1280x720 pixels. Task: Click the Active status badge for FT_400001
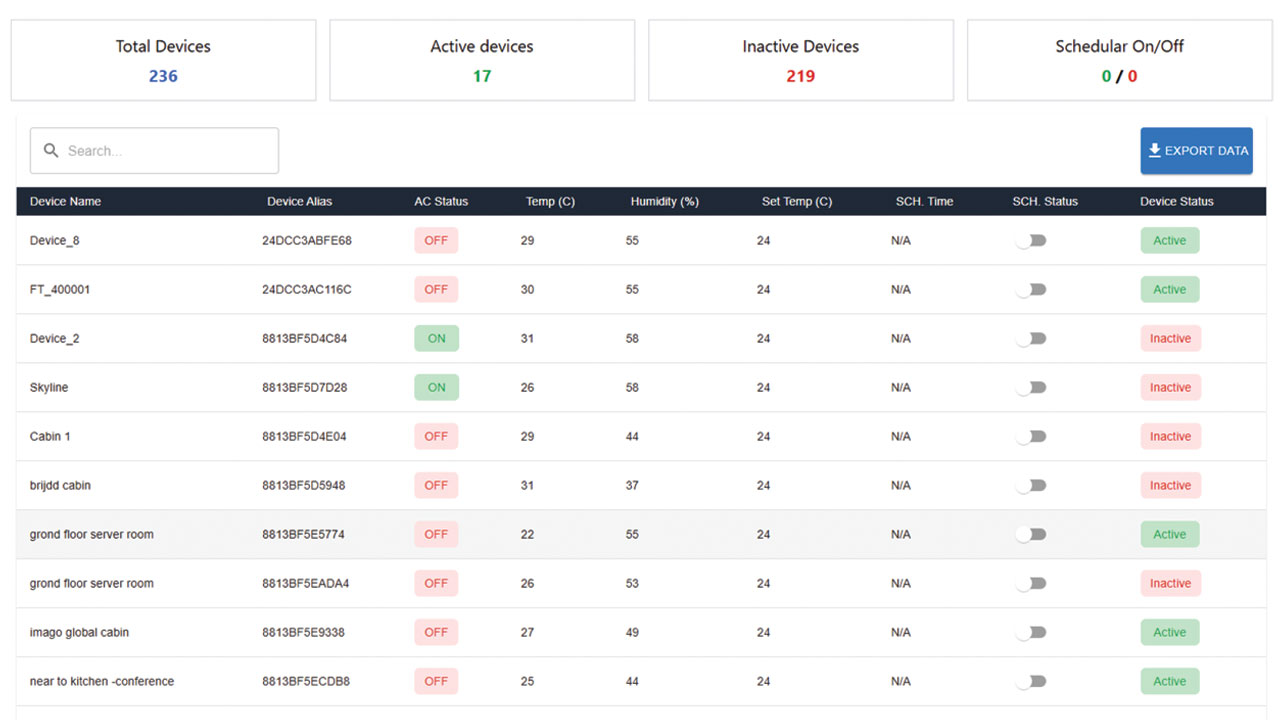[x=1170, y=290]
